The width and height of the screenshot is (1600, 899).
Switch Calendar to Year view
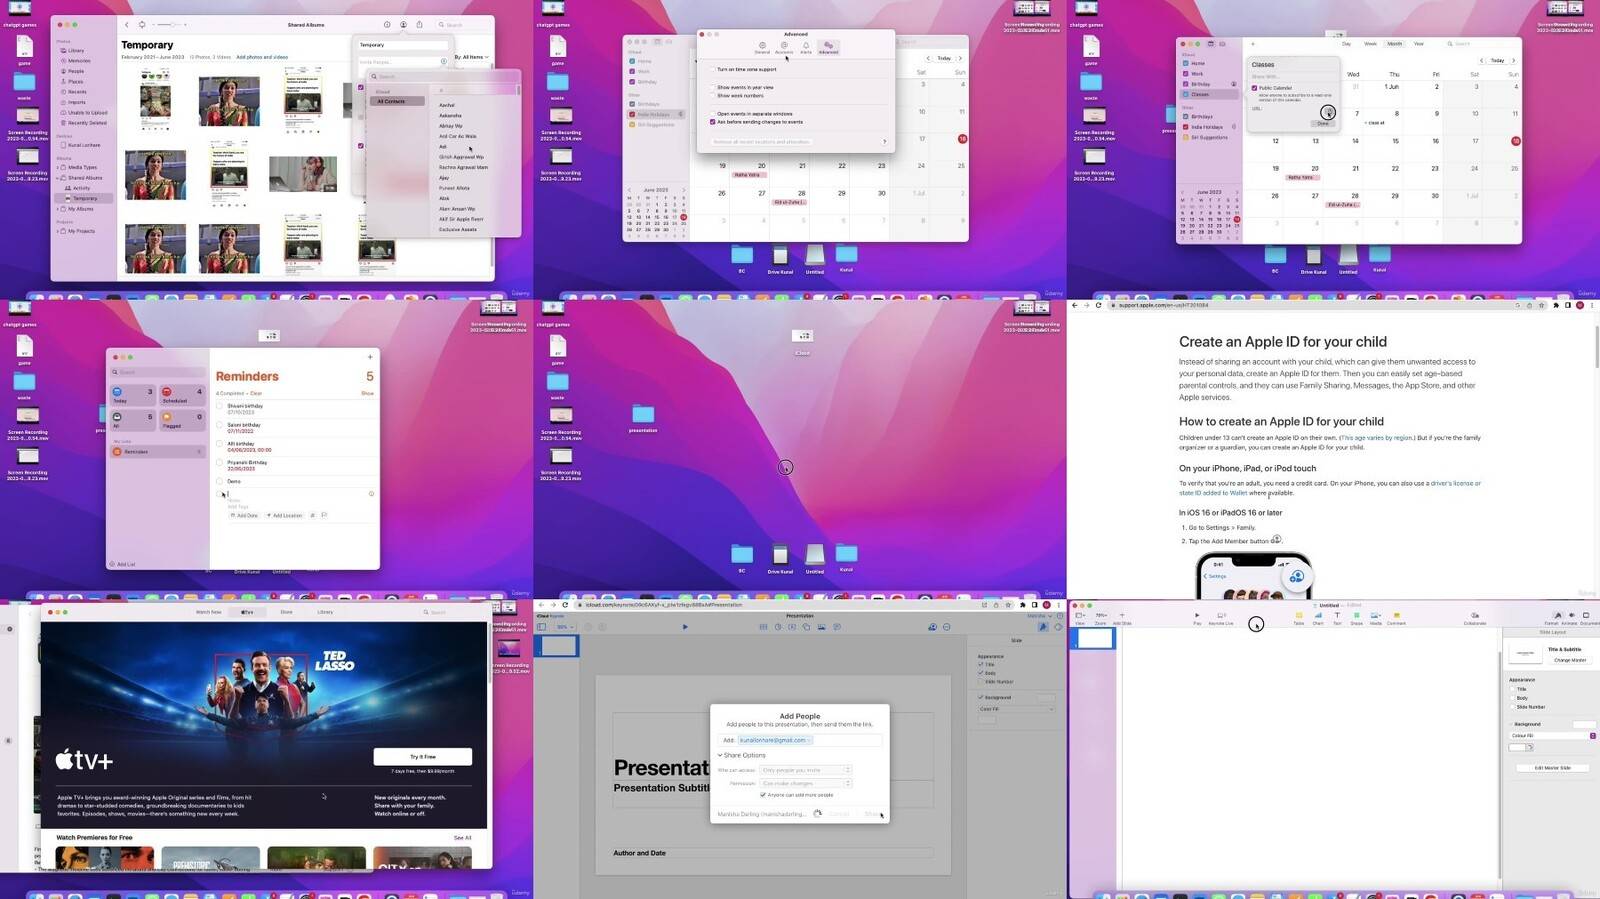1418,44
